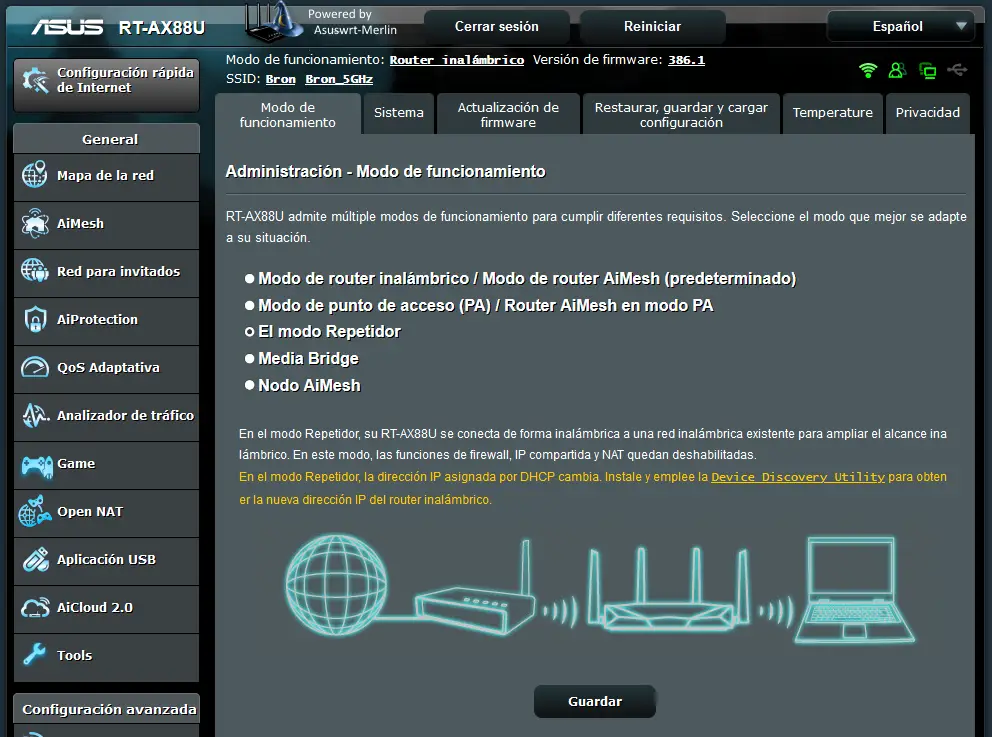The width and height of the screenshot is (992, 737).
Task: Click the USB status icon
Action: [x=957, y=70]
